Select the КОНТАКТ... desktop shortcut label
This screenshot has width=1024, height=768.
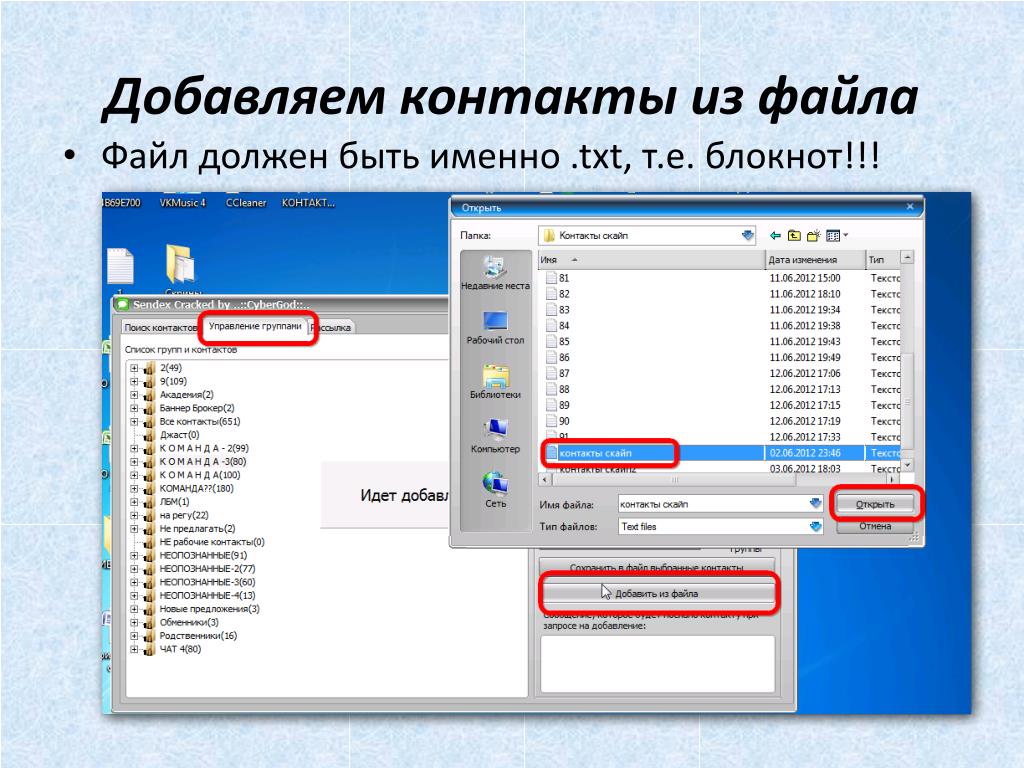[x=308, y=203]
